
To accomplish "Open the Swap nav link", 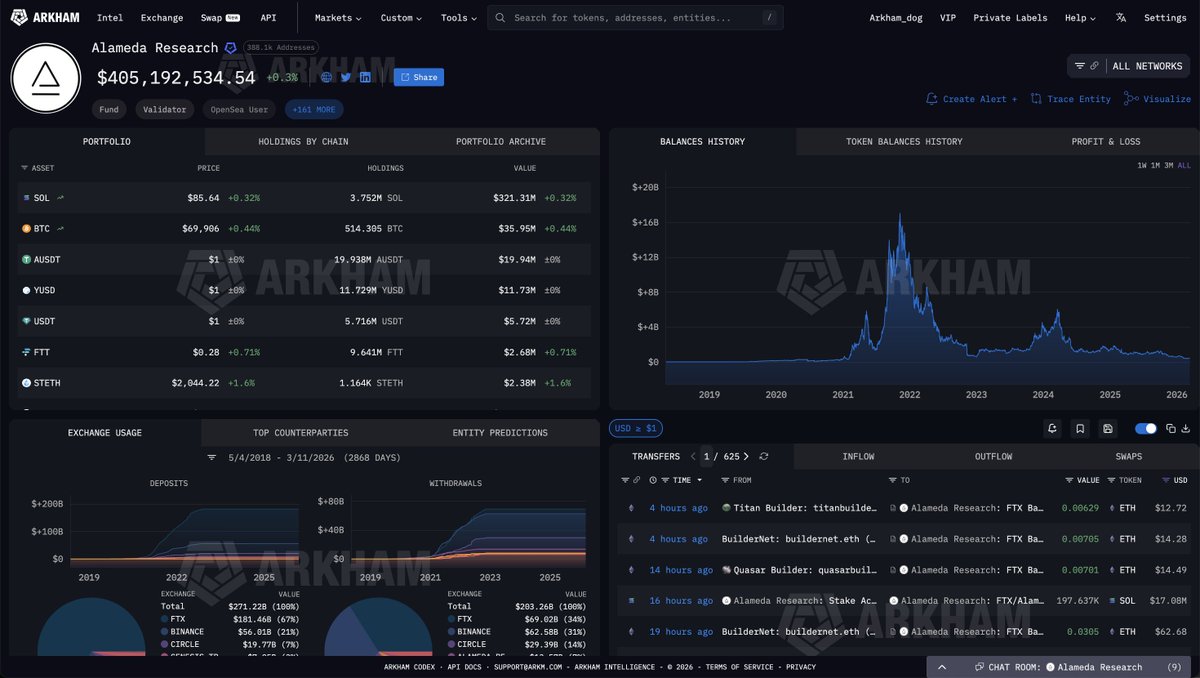I will pyautogui.click(x=220, y=18).
